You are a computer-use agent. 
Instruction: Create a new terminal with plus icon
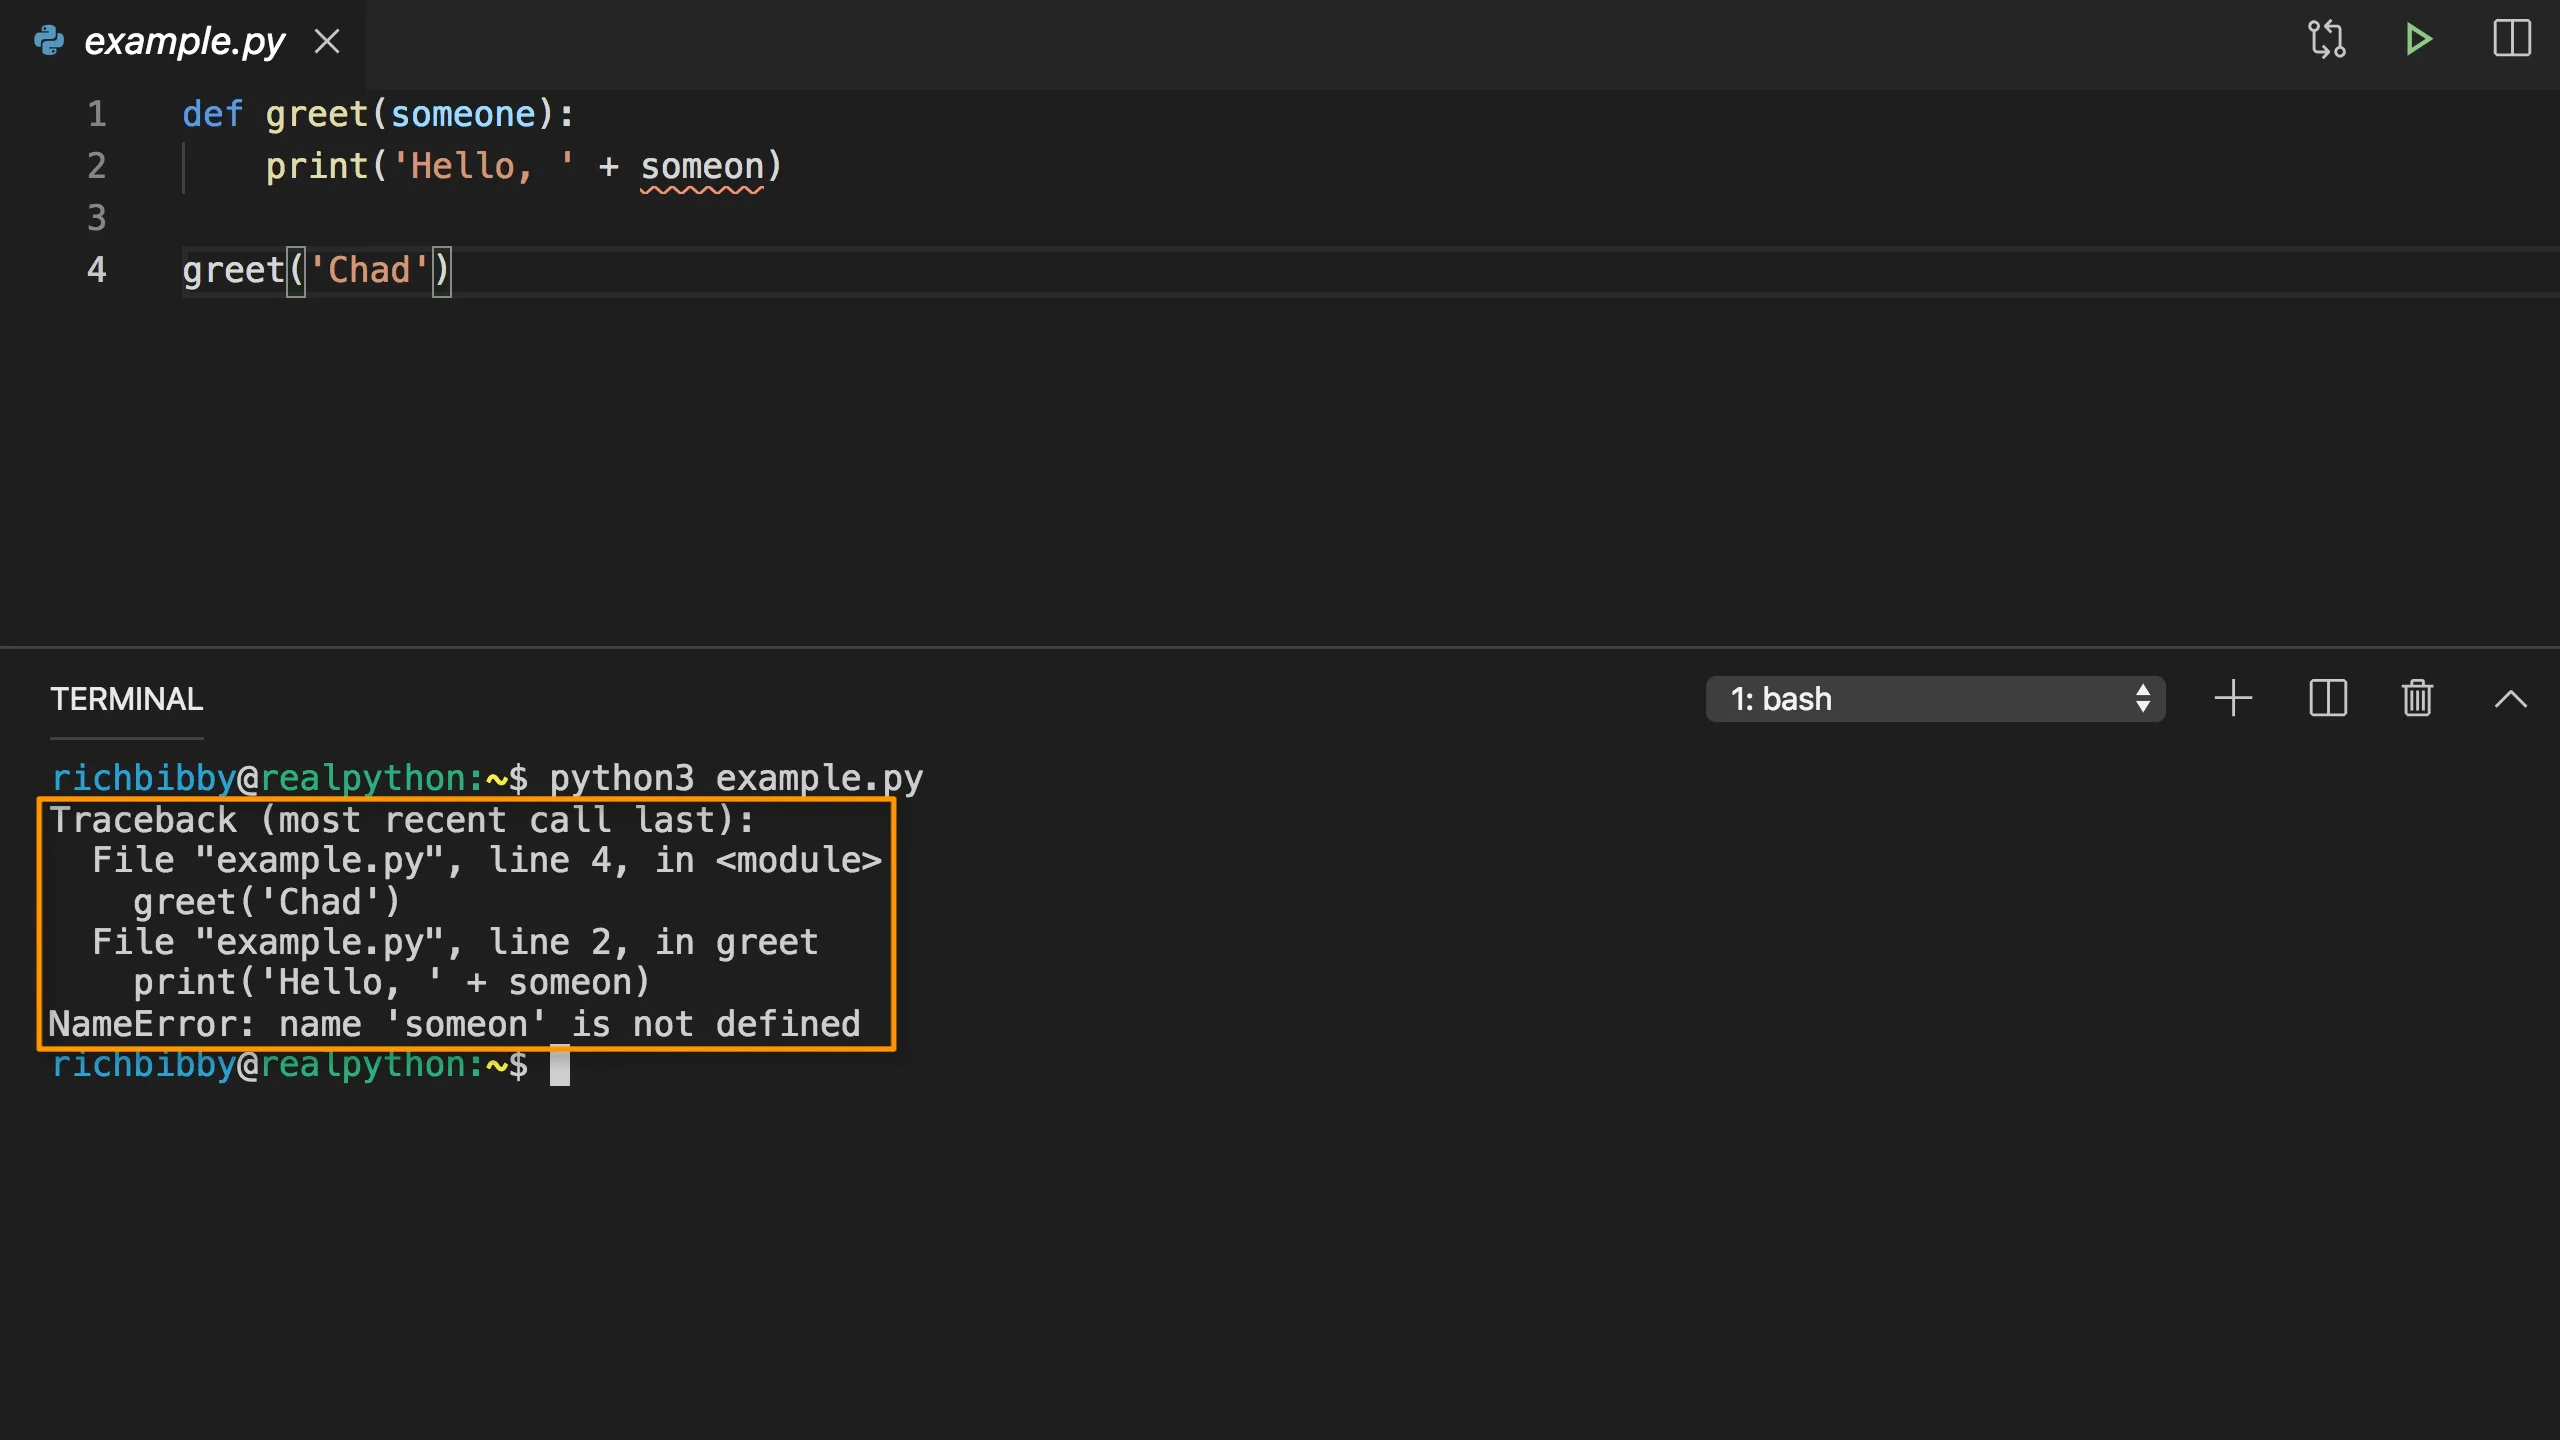tap(2233, 698)
